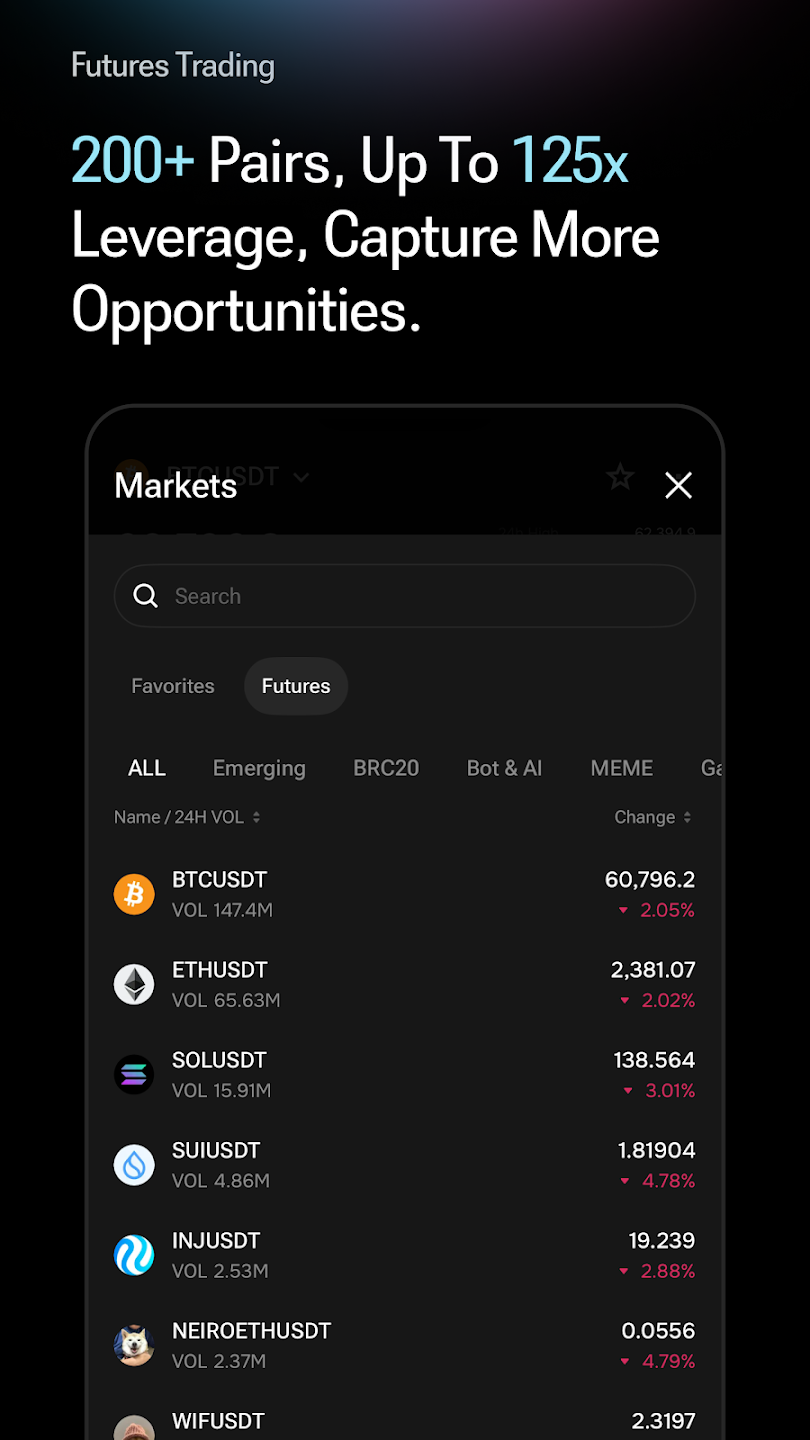Click the Solana coin icon
810x1440 pixels.
coord(134,1075)
